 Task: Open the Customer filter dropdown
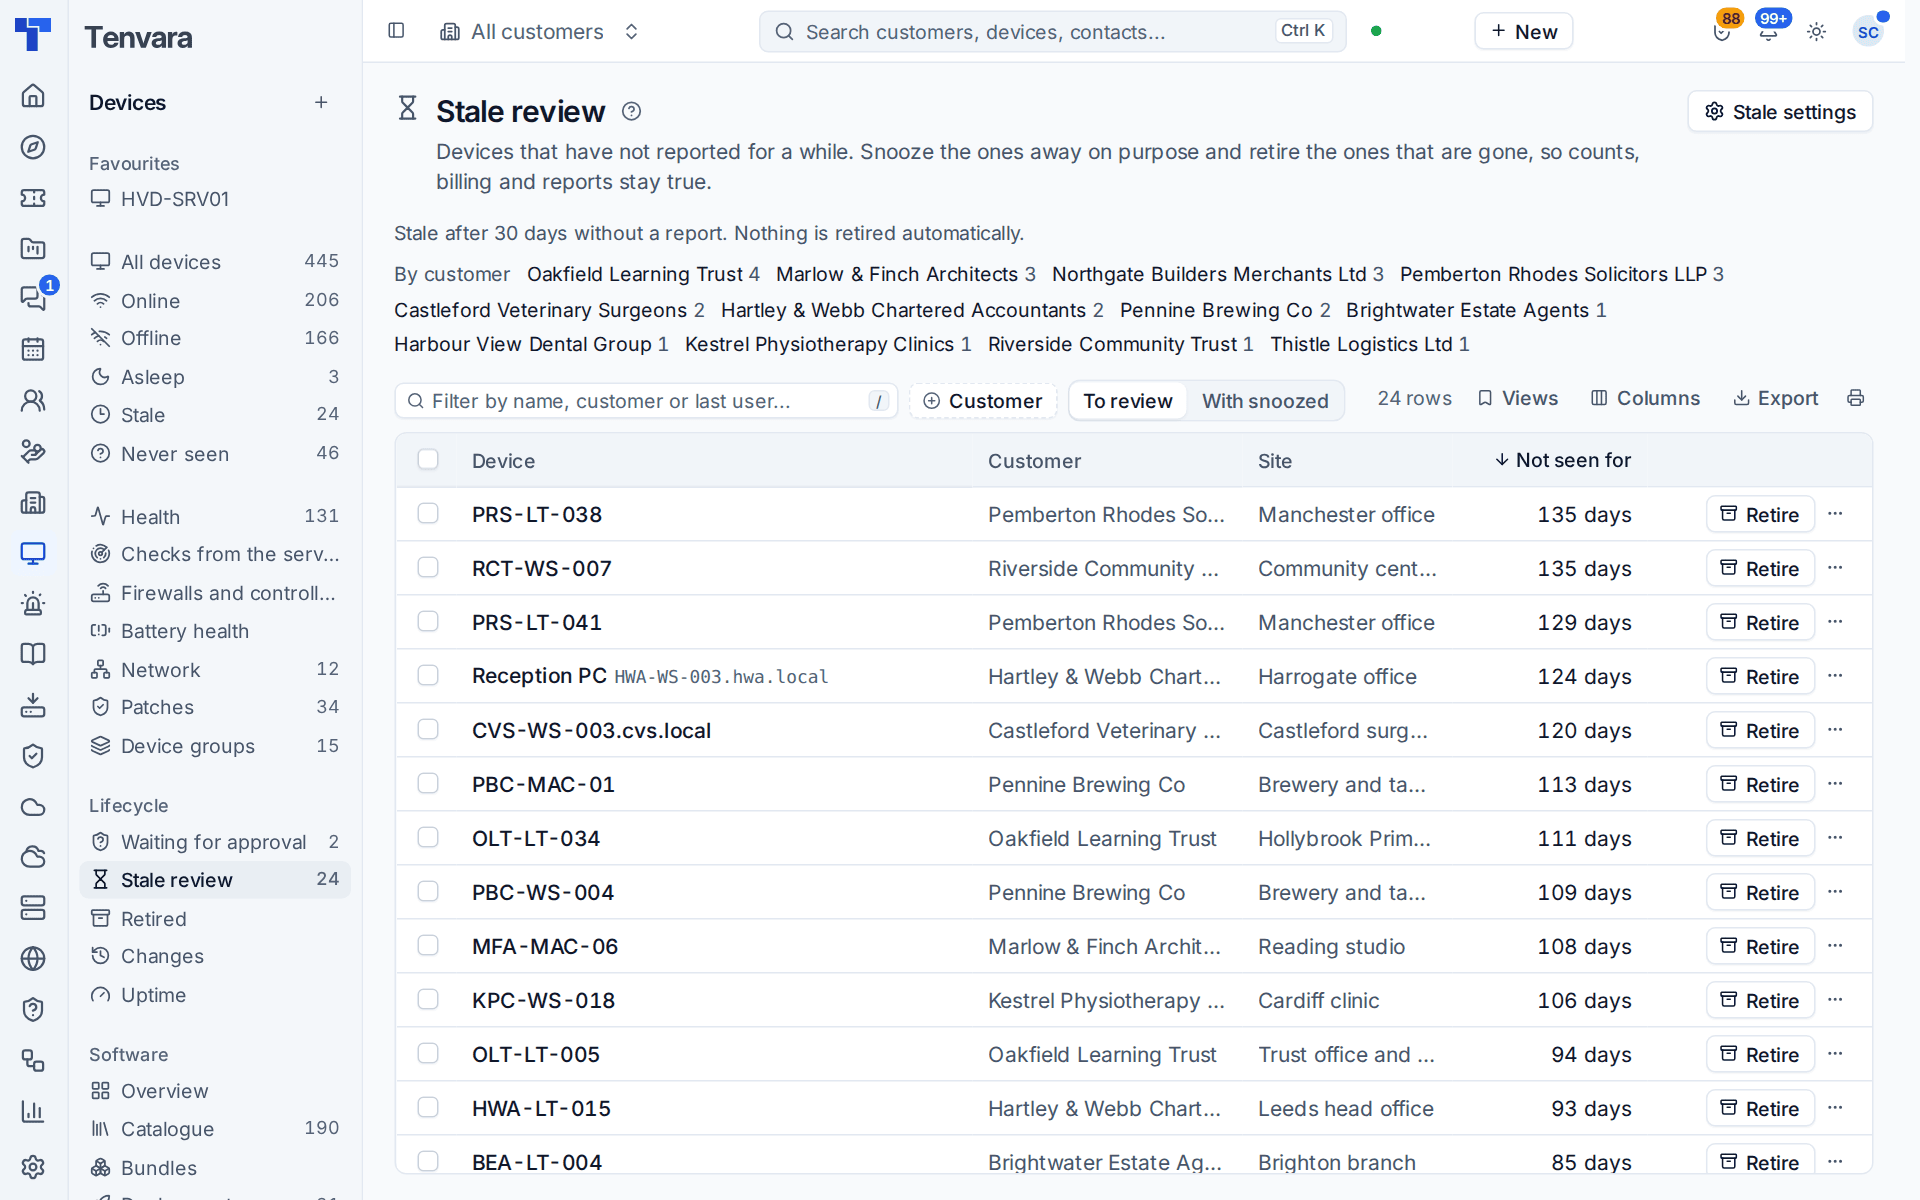[983, 401]
